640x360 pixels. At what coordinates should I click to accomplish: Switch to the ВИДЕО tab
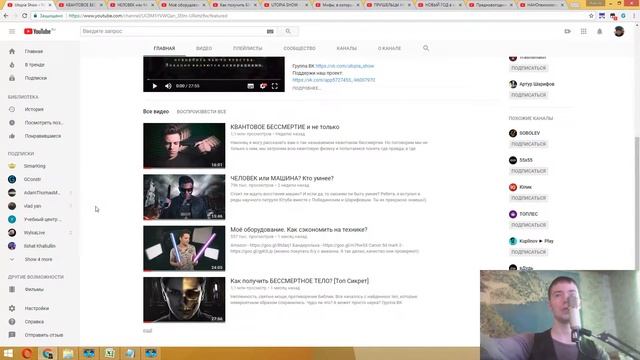204,48
